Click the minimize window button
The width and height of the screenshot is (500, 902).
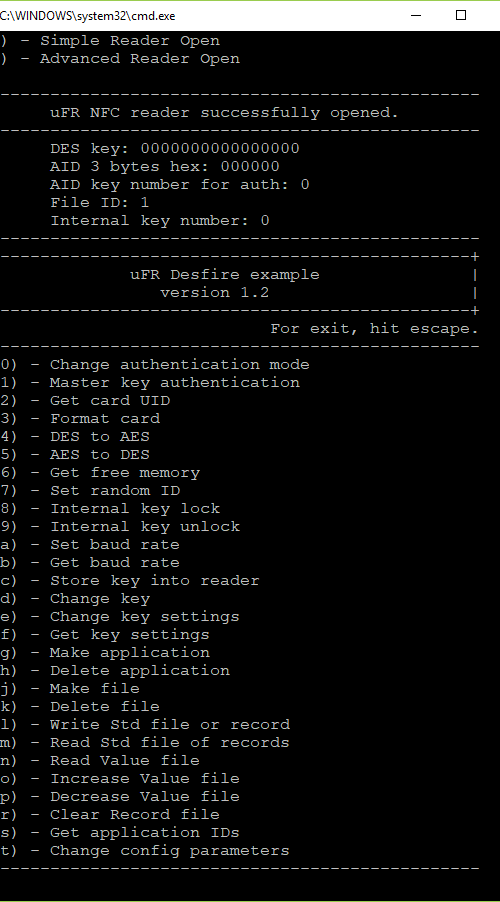pyautogui.click(x=416, y=16)
